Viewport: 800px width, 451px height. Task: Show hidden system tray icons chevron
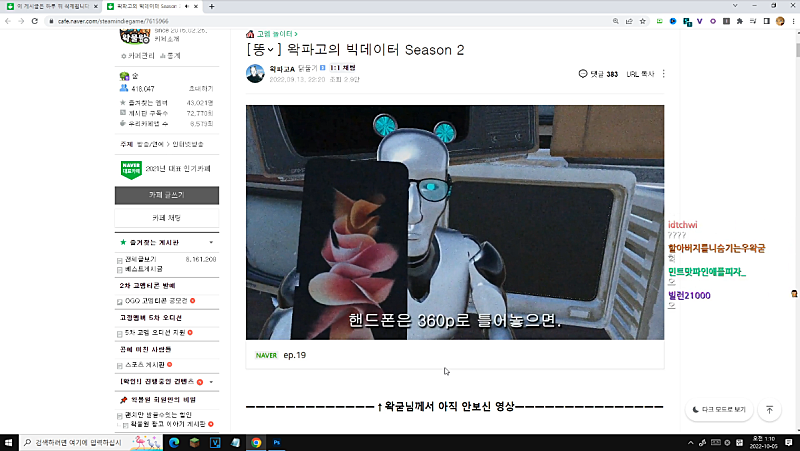[690, 442]
